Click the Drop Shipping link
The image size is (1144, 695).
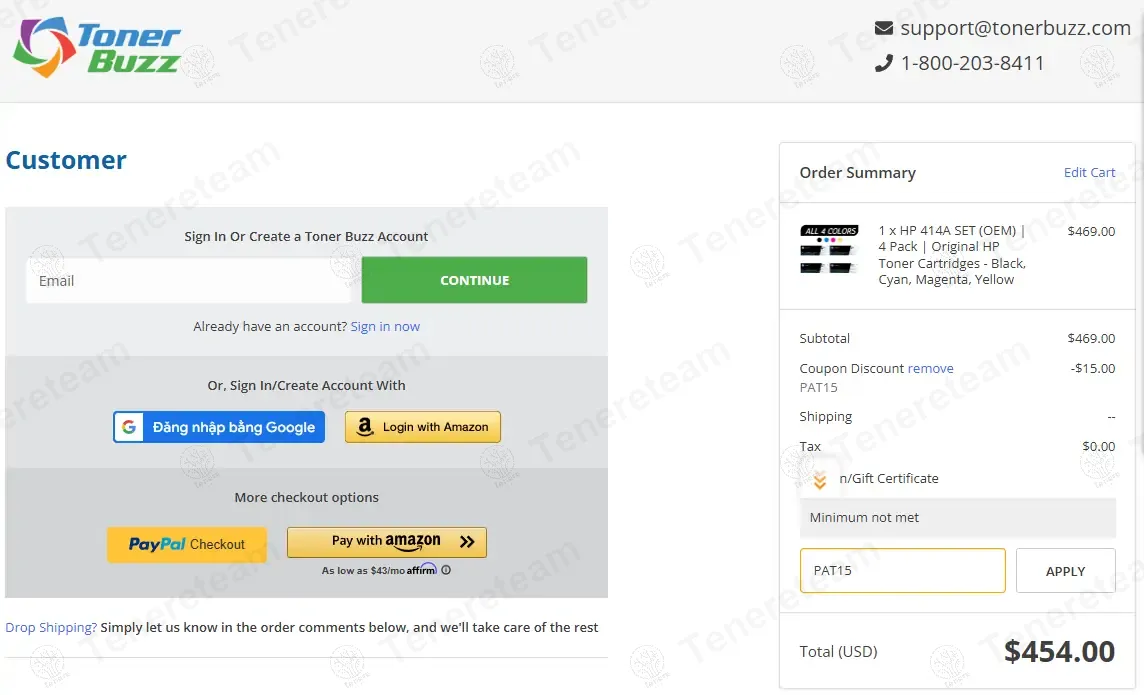(51, 627)
